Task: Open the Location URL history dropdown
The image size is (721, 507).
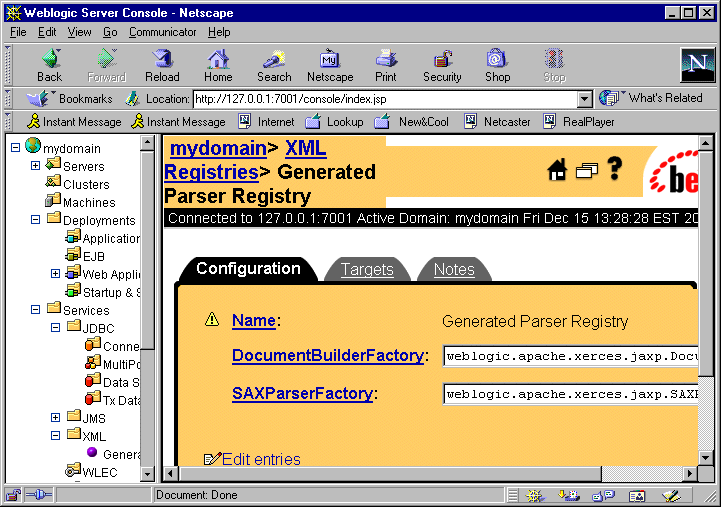Action: [584, 99]
